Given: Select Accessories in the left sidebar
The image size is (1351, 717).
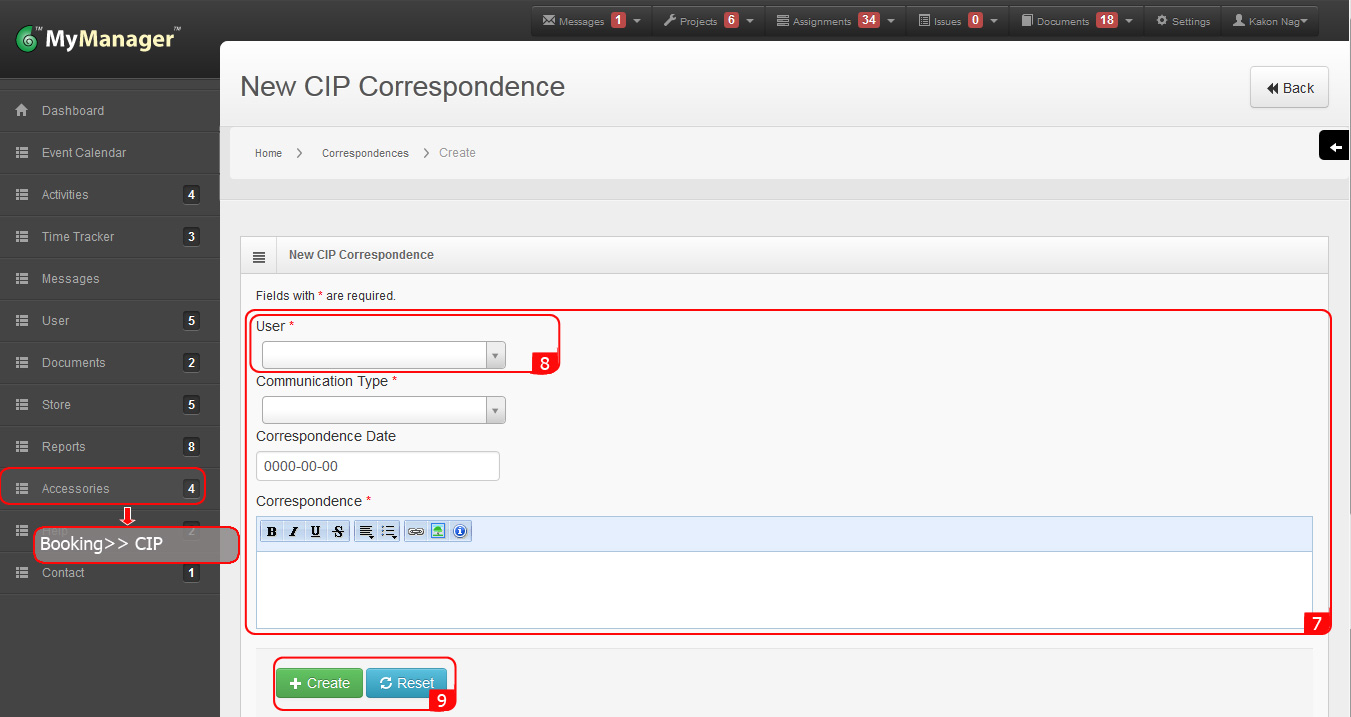Looking at the screenshot, I should pos(76,489).
